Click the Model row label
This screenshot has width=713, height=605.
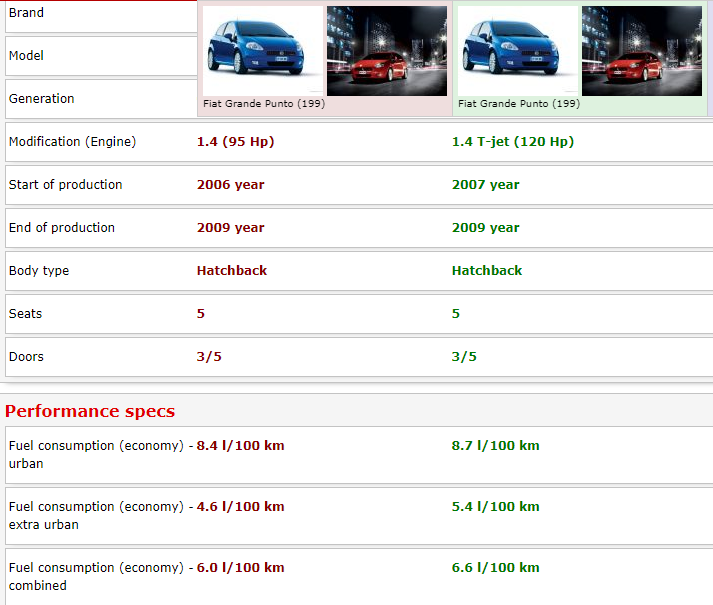tap(26, 55)
